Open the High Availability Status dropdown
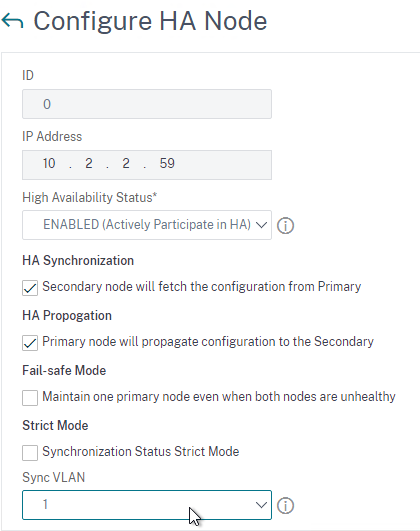420x531 pixels. [147, 225]
